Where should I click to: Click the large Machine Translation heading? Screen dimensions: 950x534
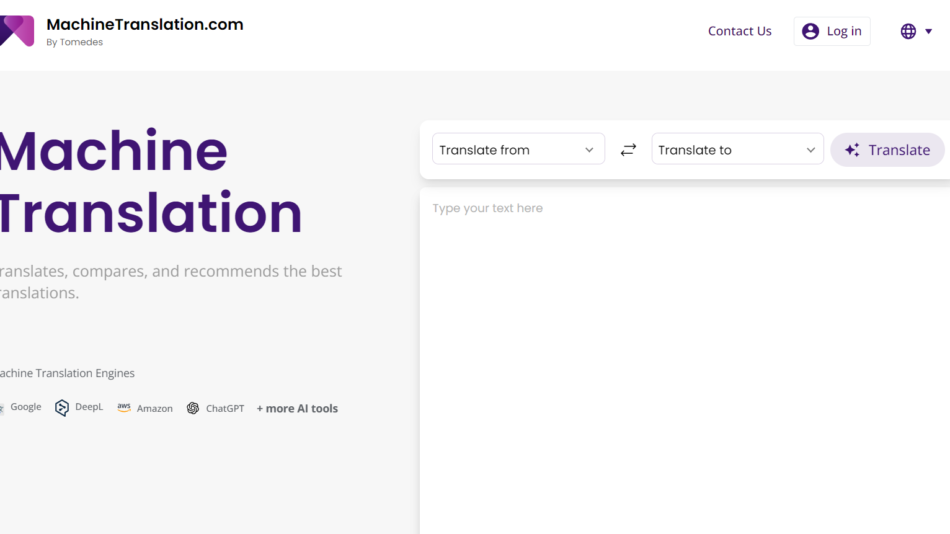click(150, 181)
